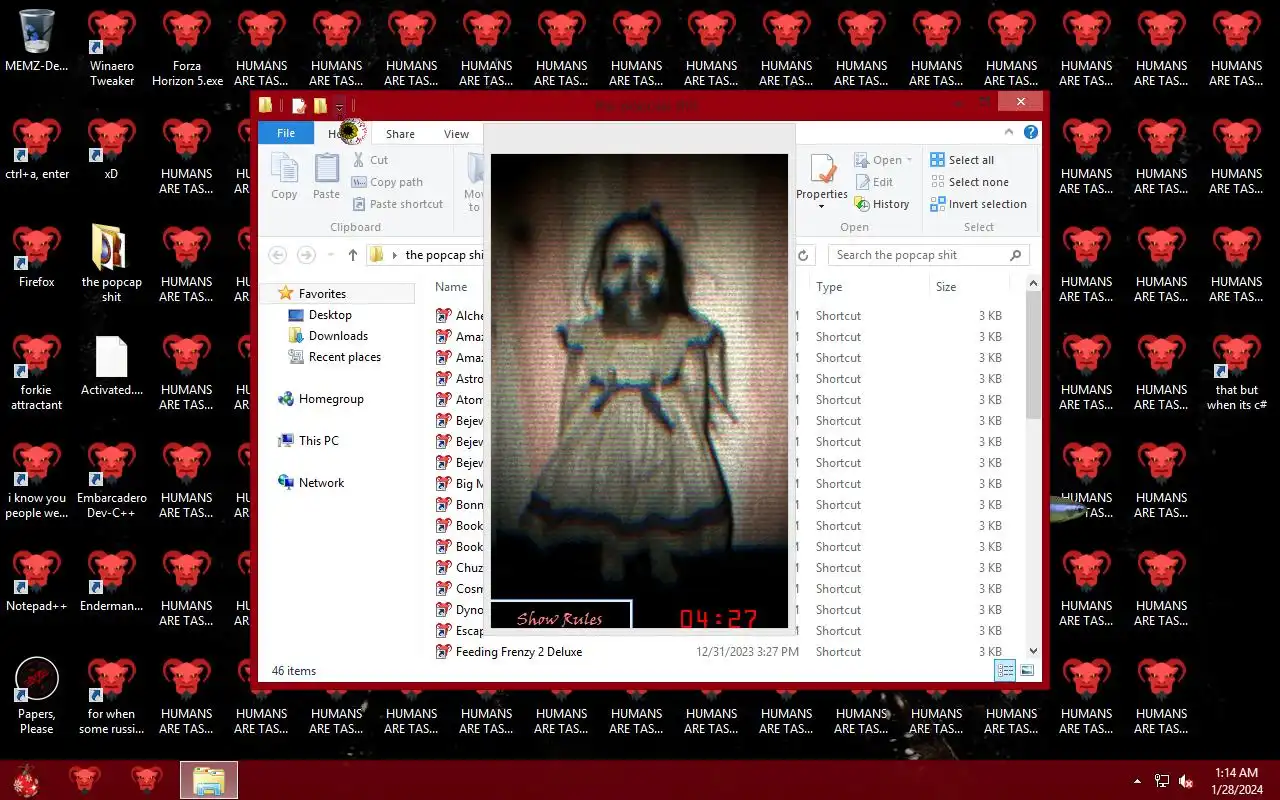This screenshot has height=800, width=1280.
Task: Click Copy path in the ribbon
Action: pyautogui.click(x=387, y=182)
